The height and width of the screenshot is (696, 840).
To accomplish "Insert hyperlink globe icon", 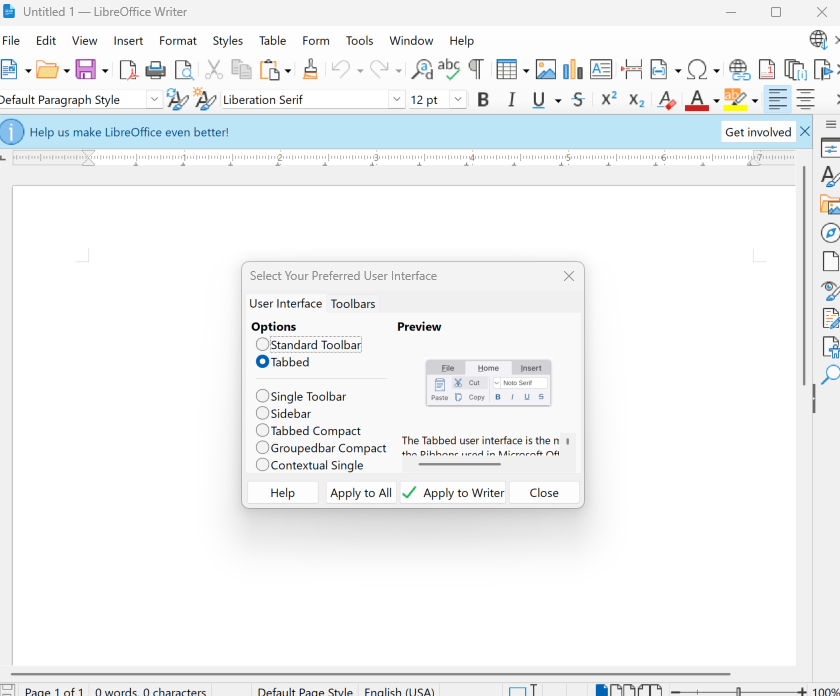I will (x=739, y=70).
